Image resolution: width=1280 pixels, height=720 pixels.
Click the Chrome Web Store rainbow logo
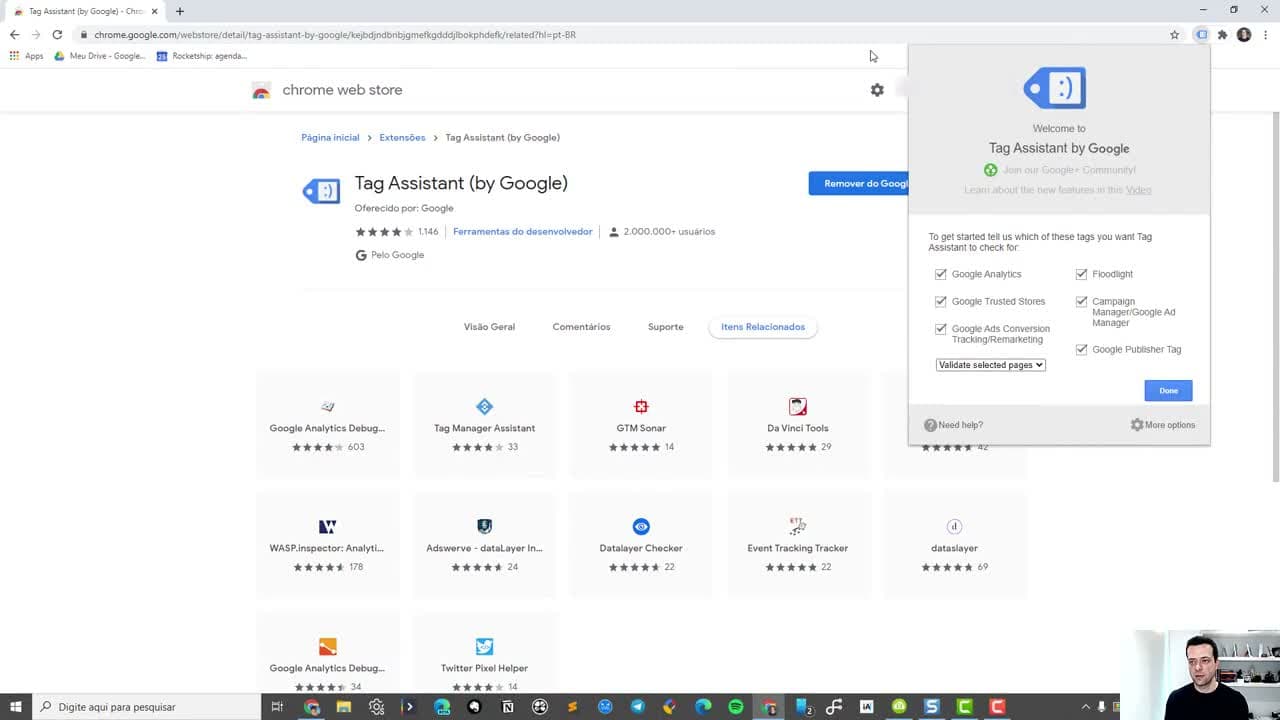click(x=261, y=91)
